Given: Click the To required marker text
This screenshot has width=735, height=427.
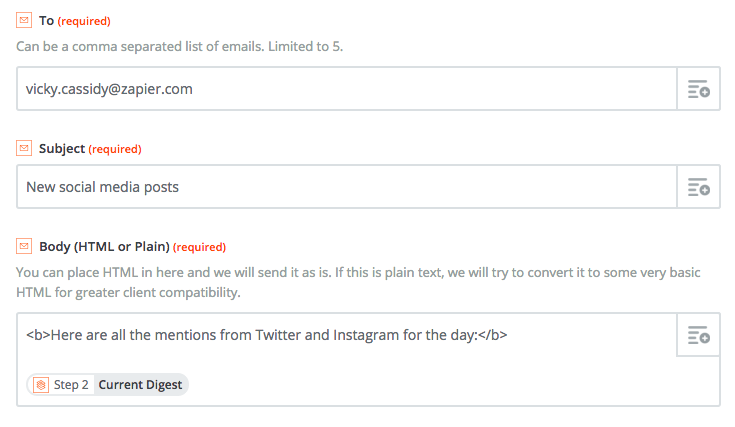Looking at the screenshot, I should [84, 21].
